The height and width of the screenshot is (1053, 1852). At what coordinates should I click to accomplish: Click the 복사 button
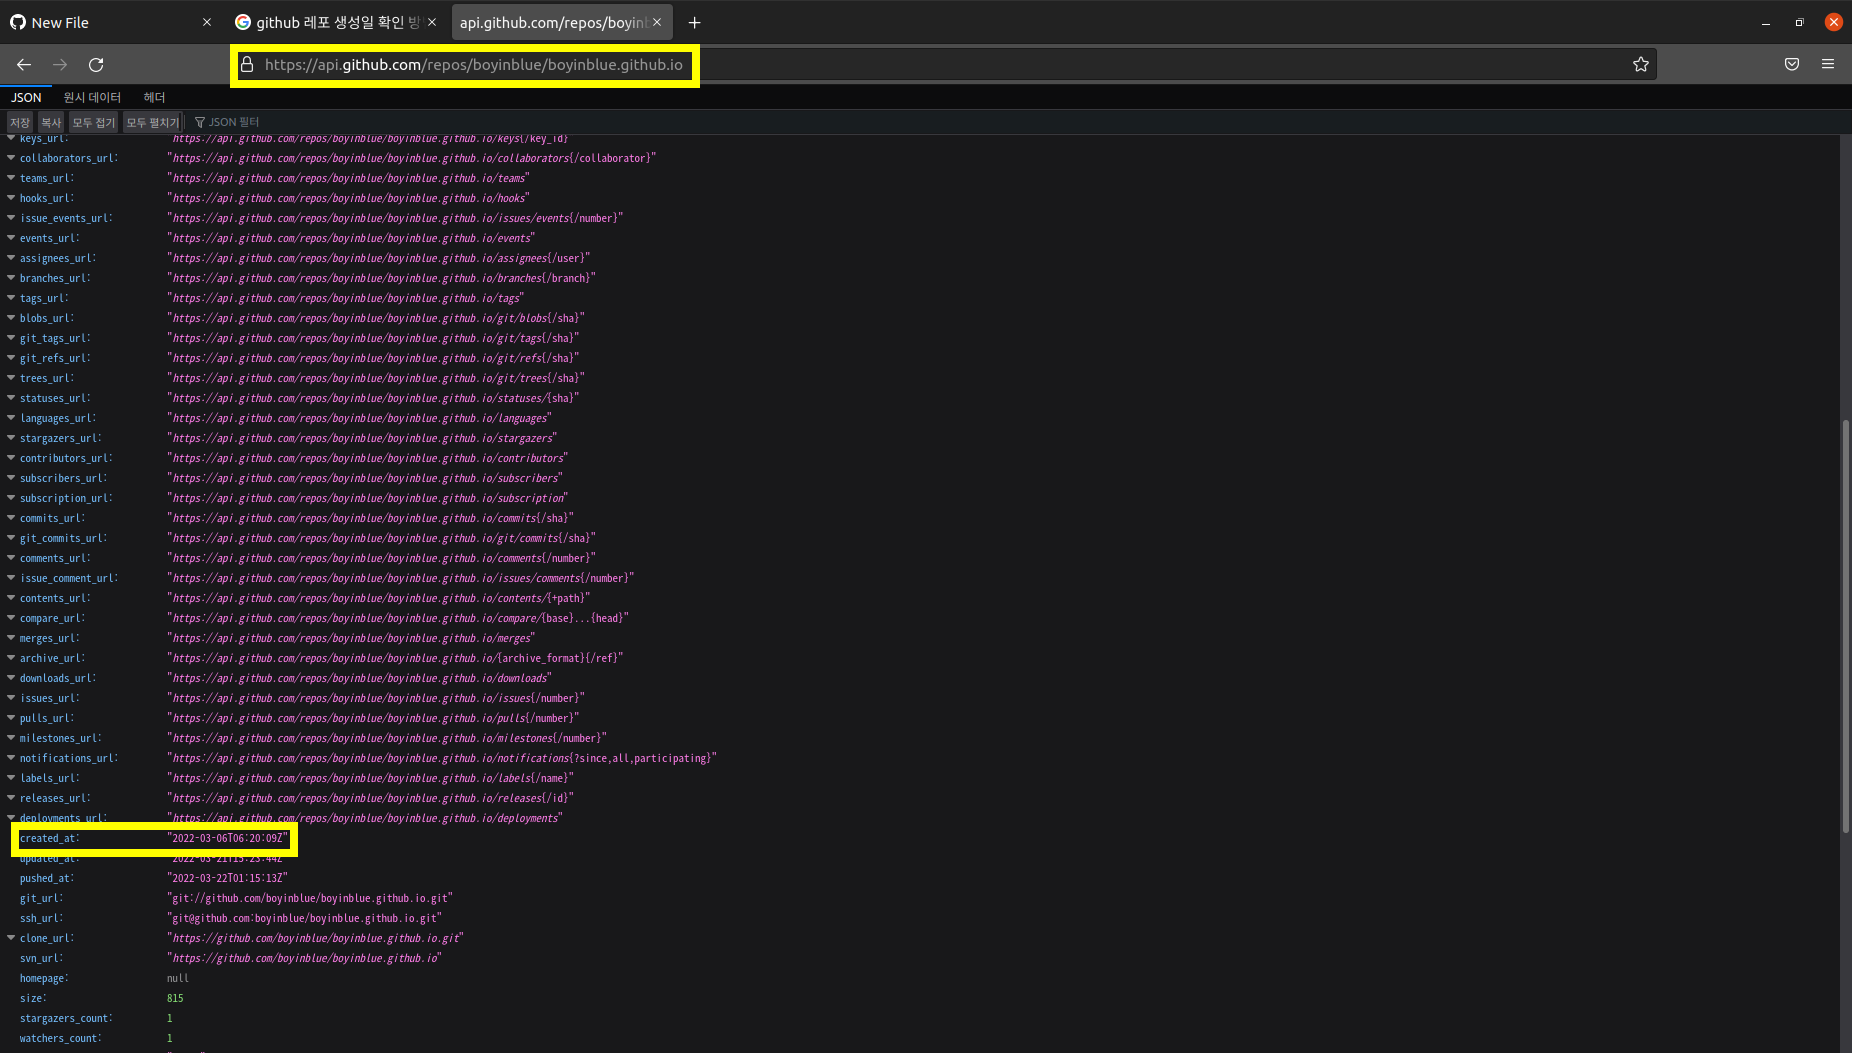point(51,122)
